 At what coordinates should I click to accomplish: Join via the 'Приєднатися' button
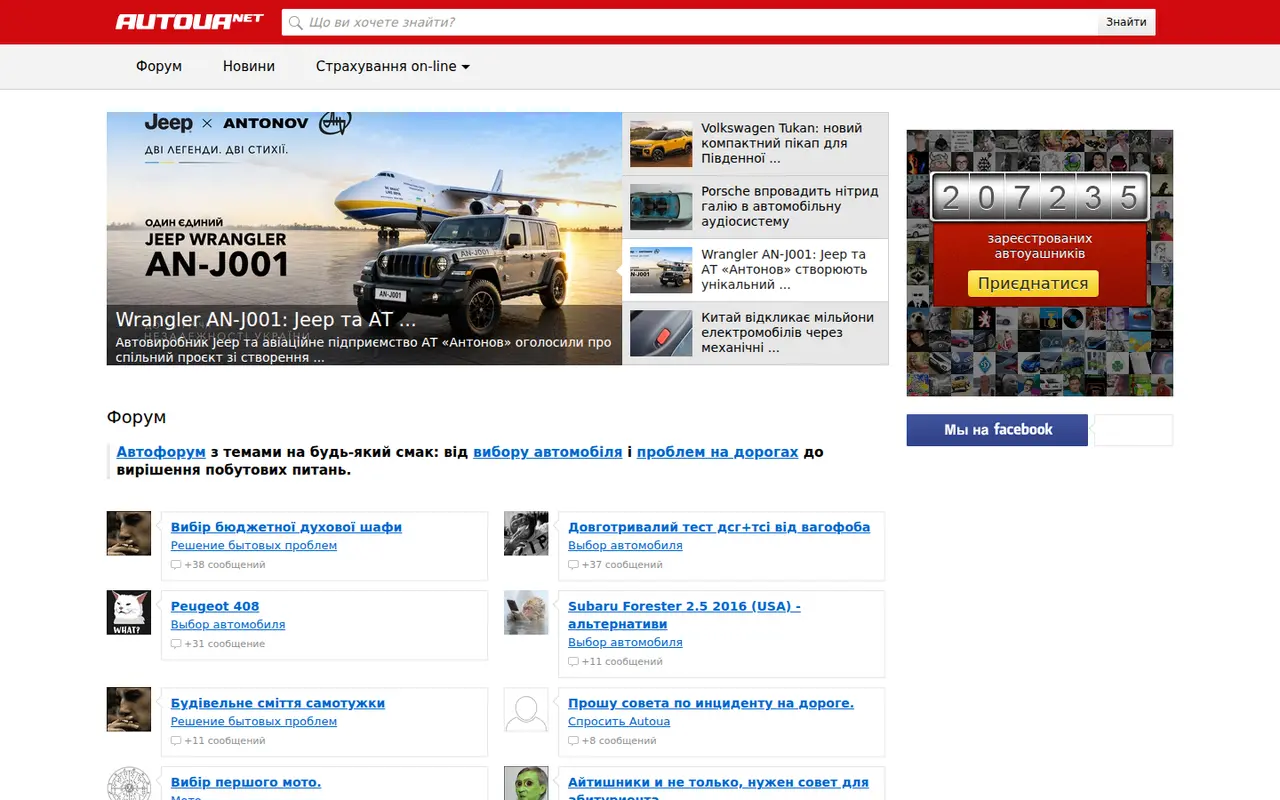(1033, 283)
